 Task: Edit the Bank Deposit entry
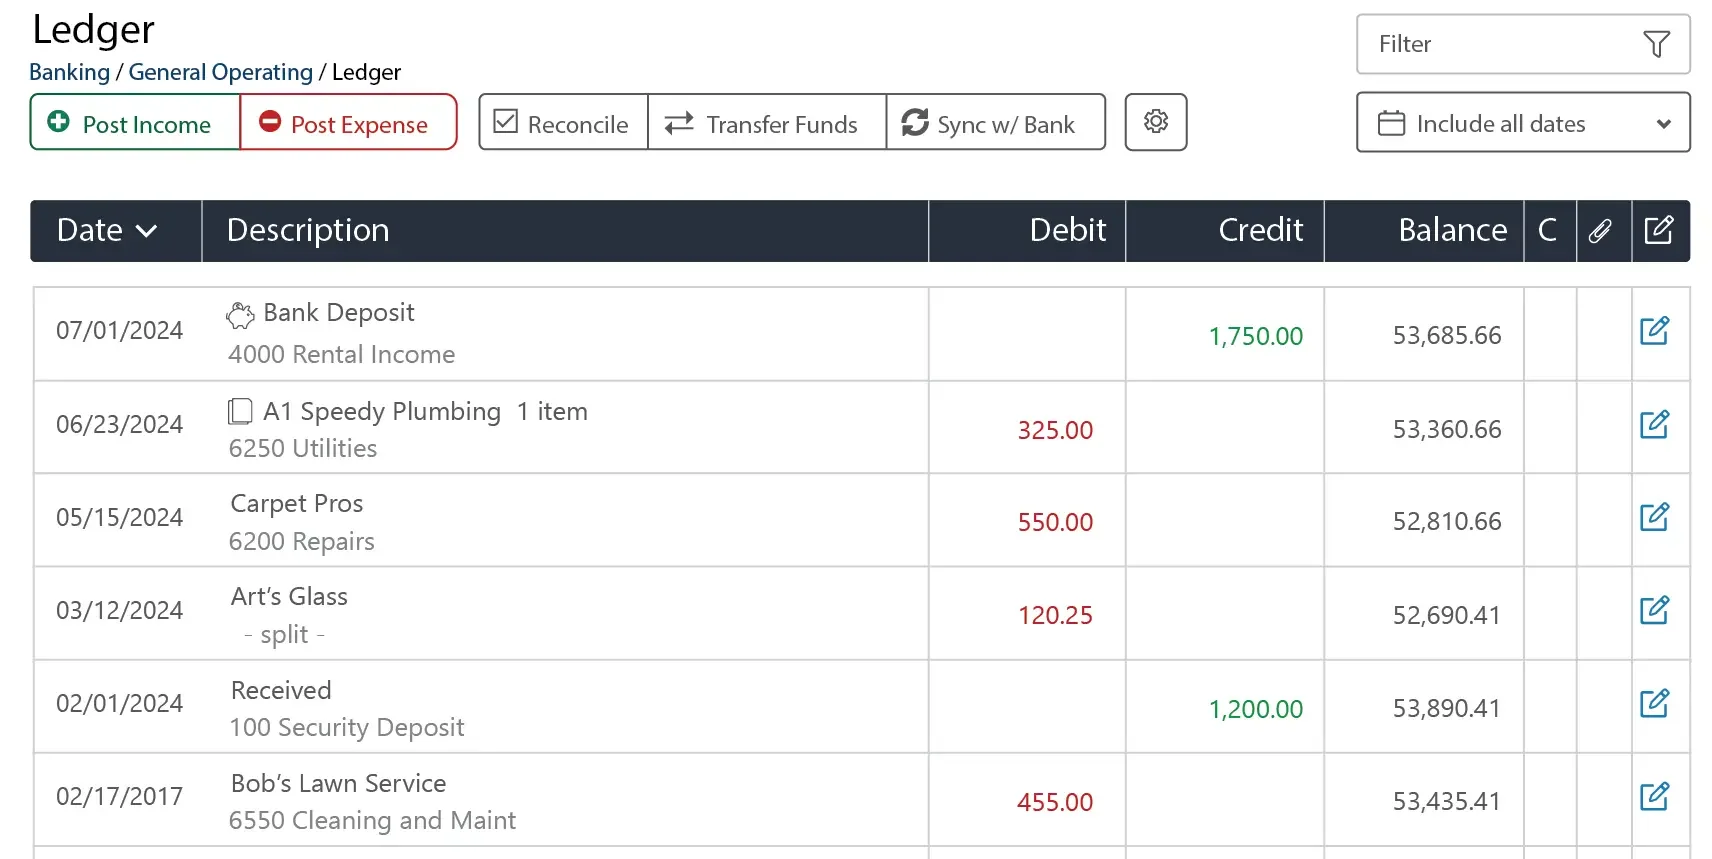point(1654,330)
